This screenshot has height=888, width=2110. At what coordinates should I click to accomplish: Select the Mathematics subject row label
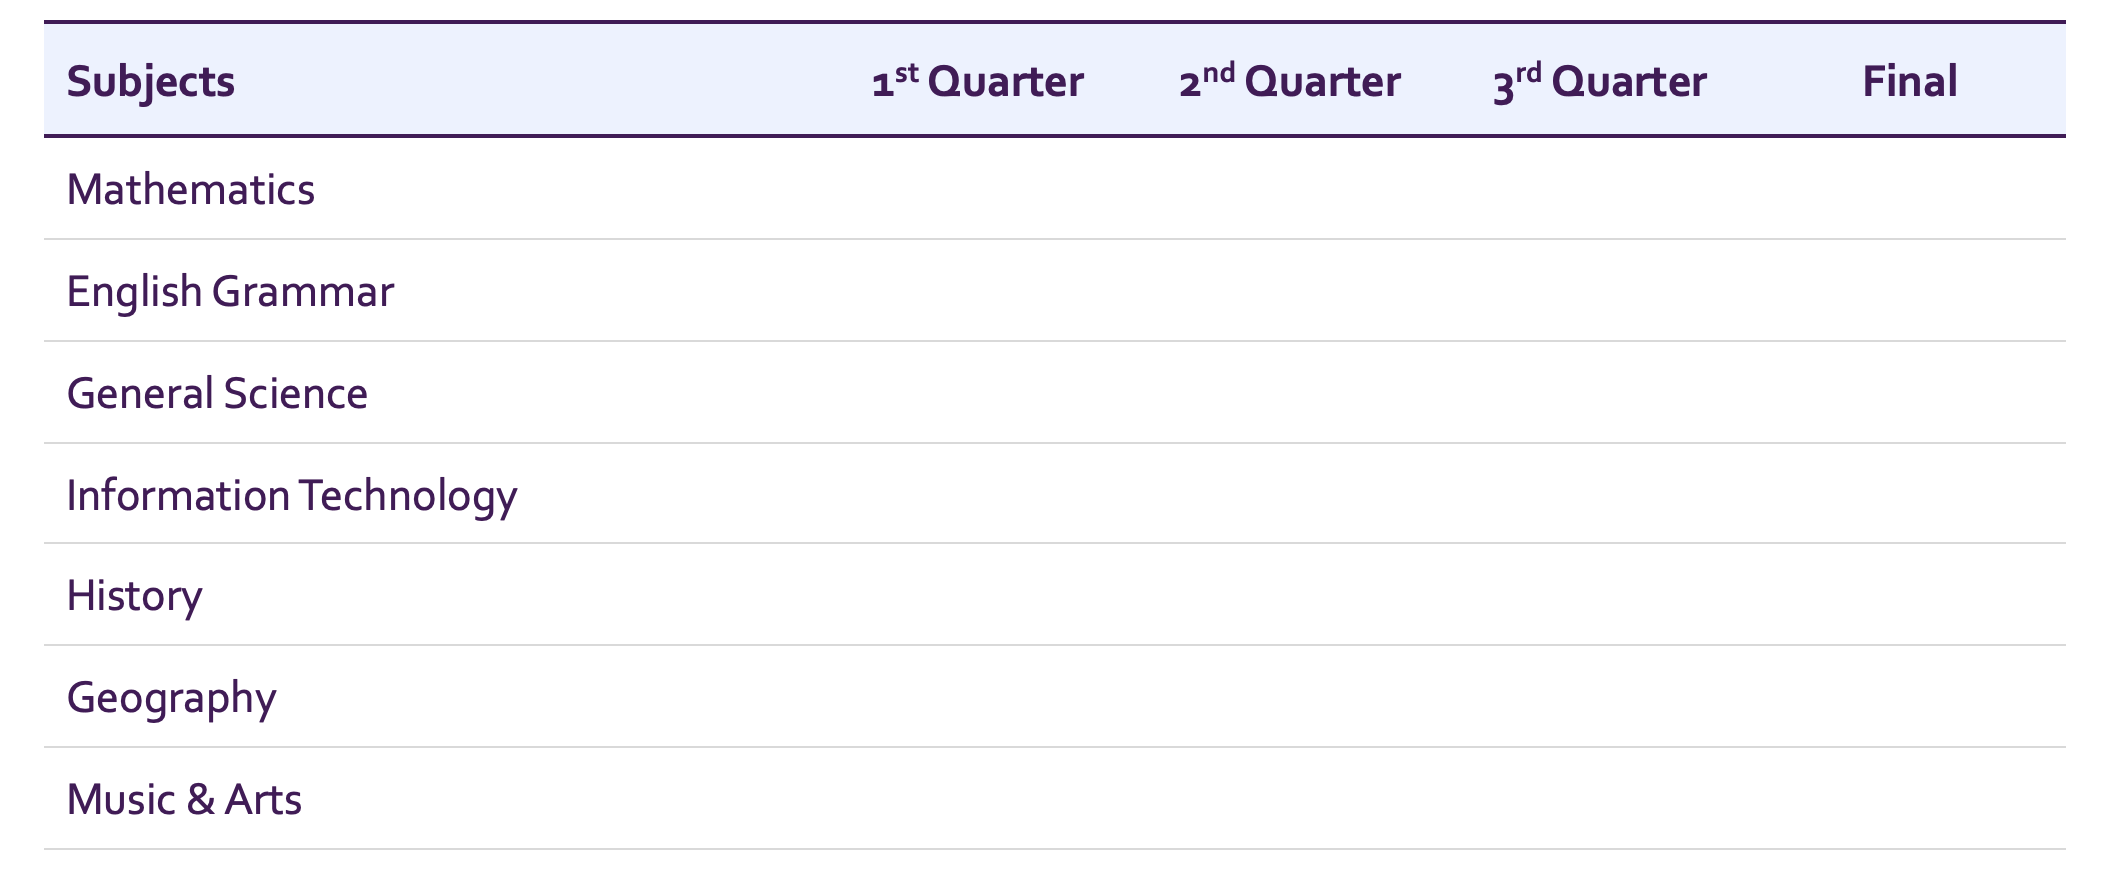pyautogui.click(x=191, y=189)
